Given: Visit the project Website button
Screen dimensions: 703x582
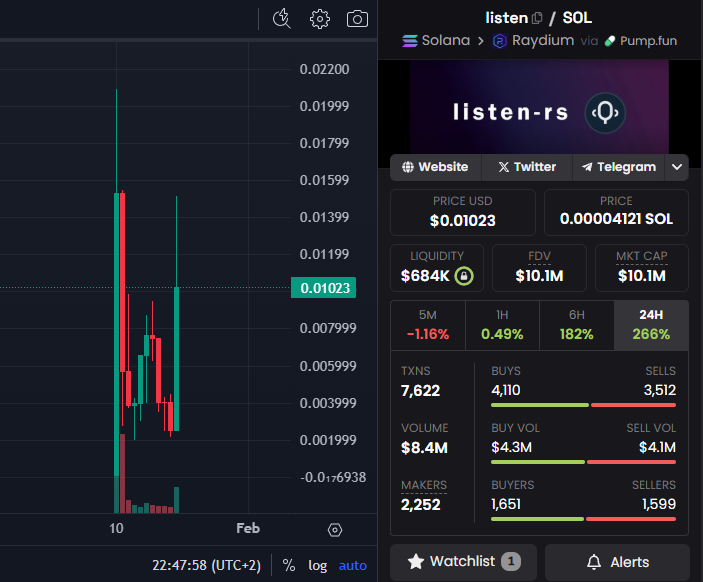Looking at the screenshot, I should [x=435, y=167].
